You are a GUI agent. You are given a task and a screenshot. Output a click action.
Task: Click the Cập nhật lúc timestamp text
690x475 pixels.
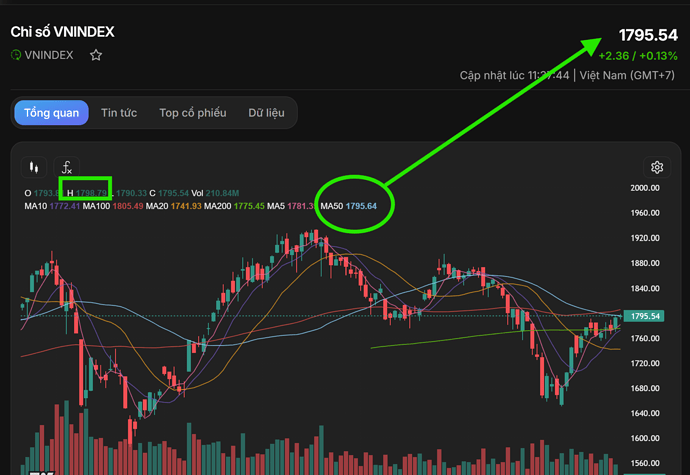pyautogui.click(x=514, y=75)
